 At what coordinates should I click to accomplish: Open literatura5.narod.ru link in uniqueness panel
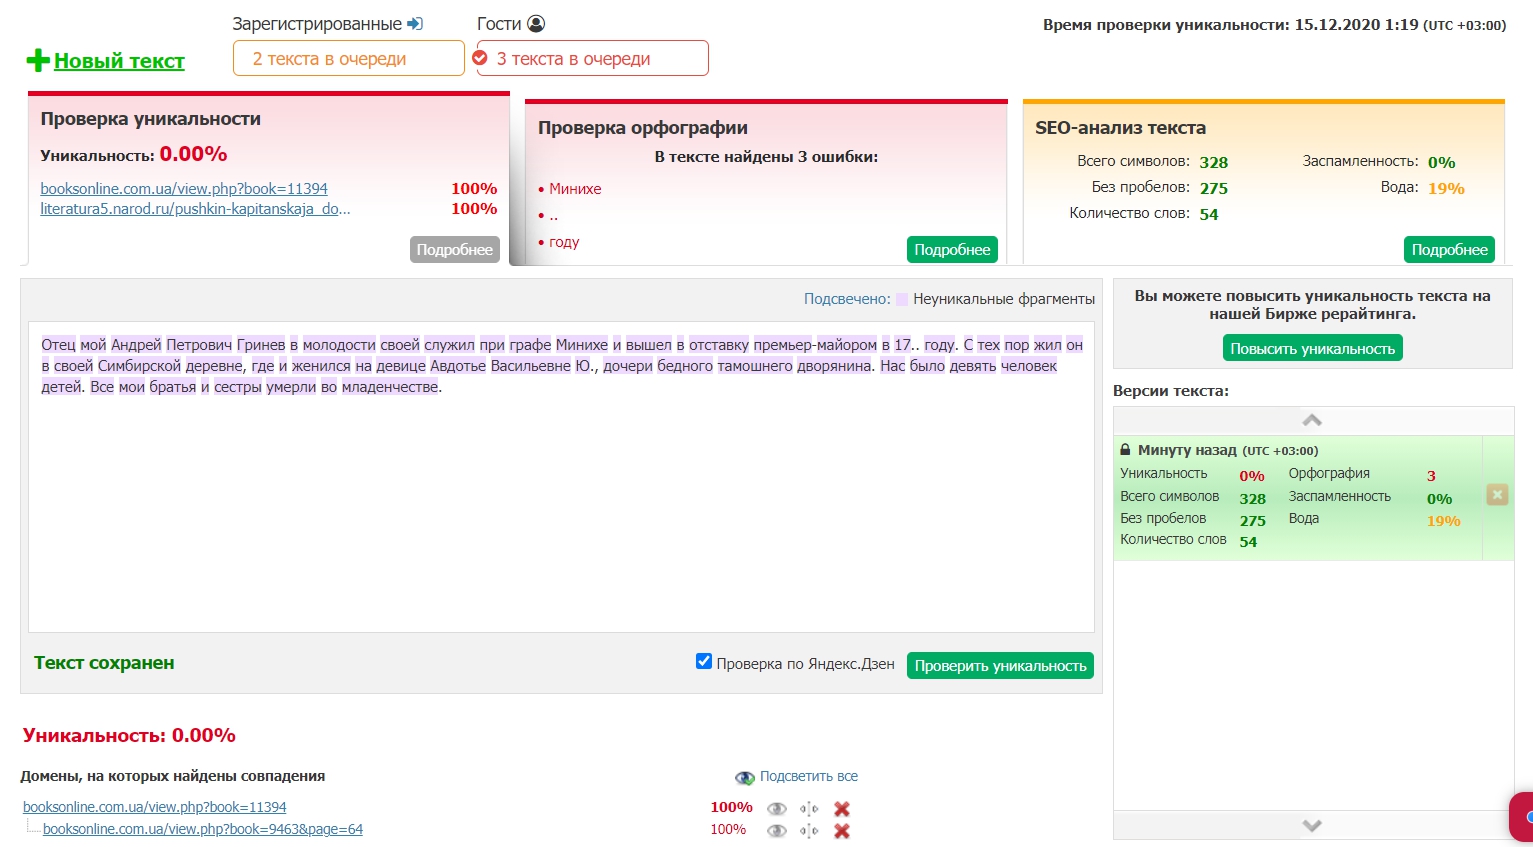tap(195, 209)
